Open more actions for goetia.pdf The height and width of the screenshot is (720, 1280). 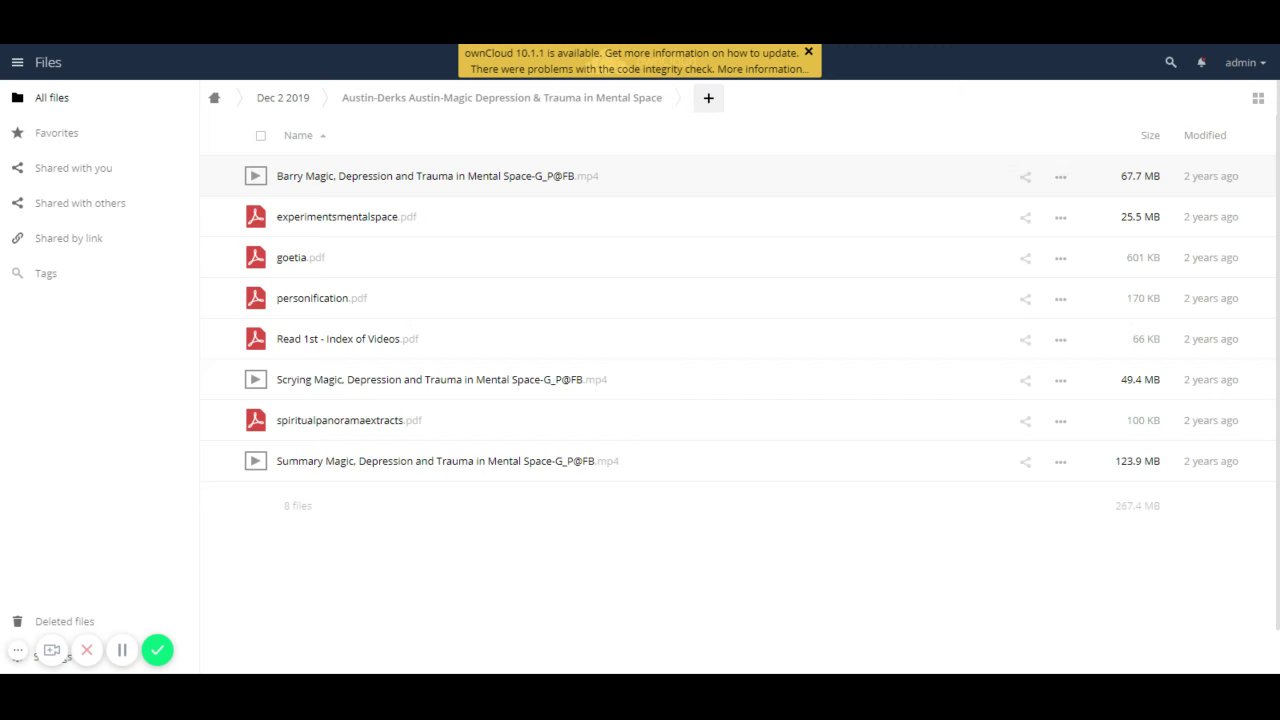click(1060, 258)
